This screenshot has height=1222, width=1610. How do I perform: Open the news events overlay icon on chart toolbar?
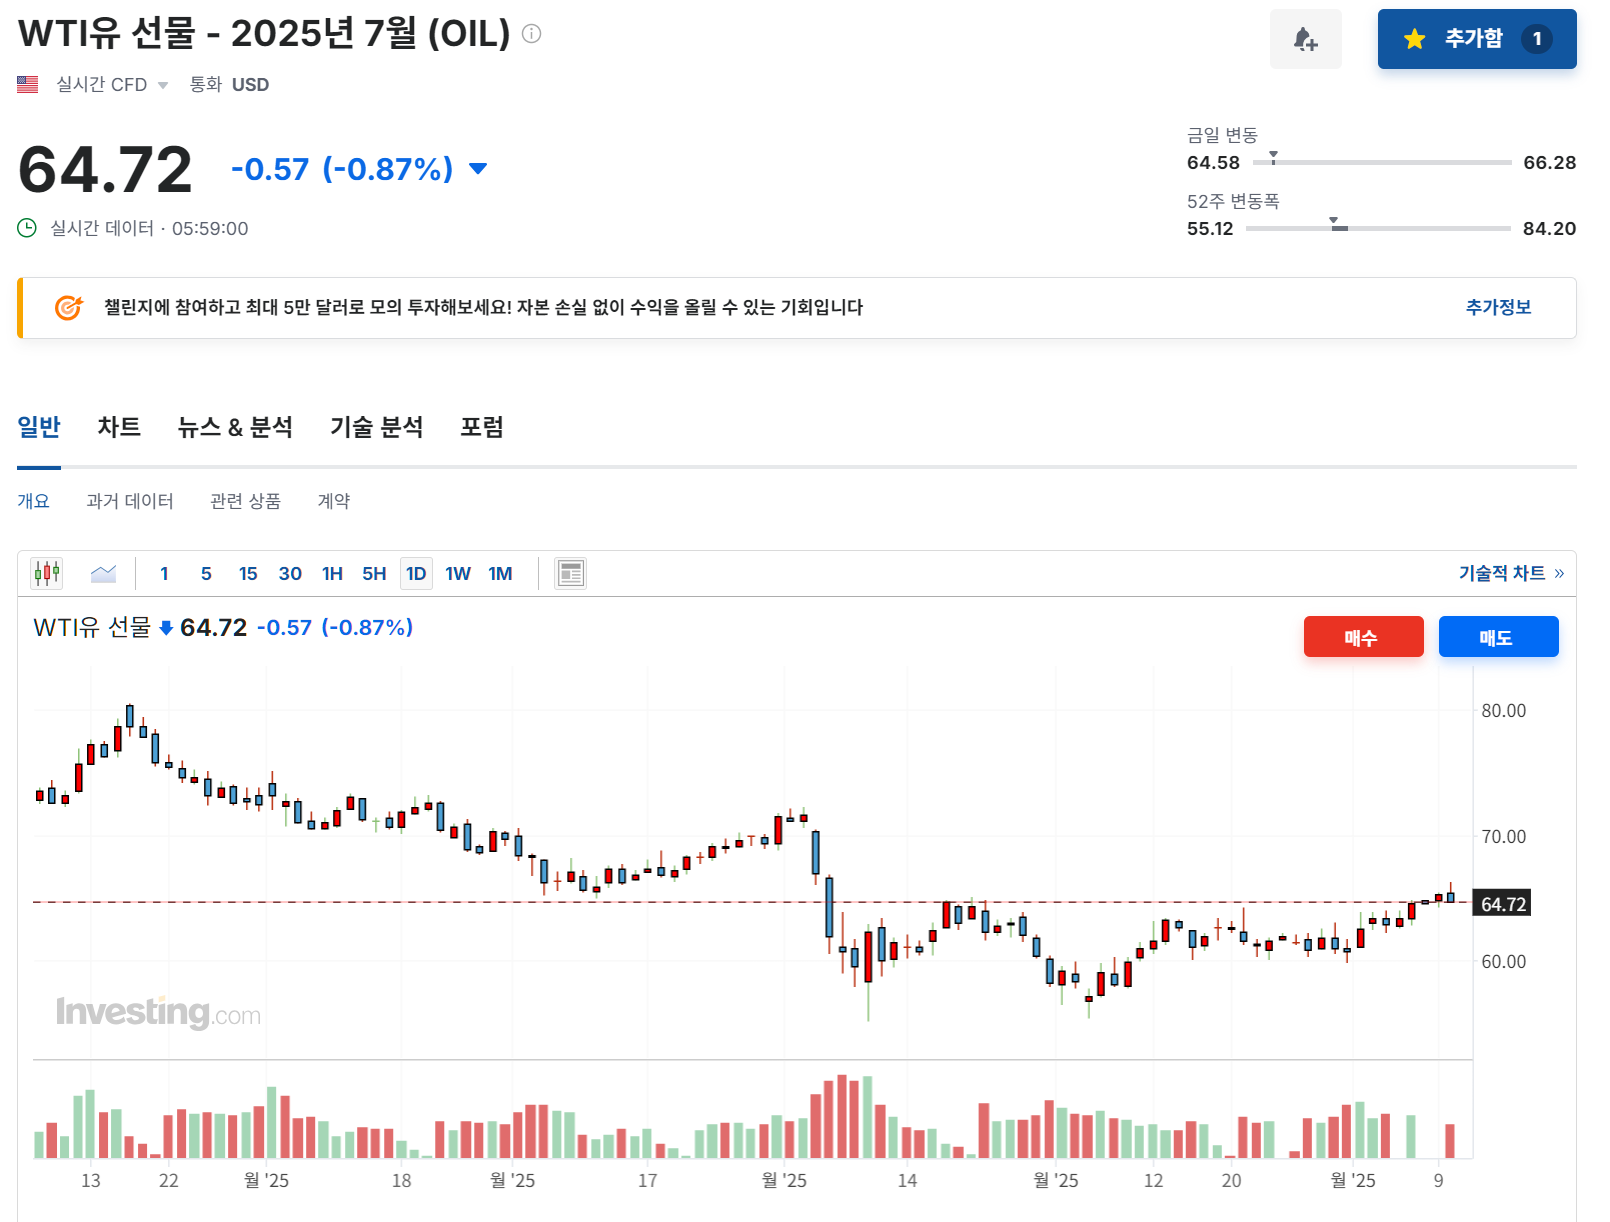pyautogui.click(x=571, y=573)
